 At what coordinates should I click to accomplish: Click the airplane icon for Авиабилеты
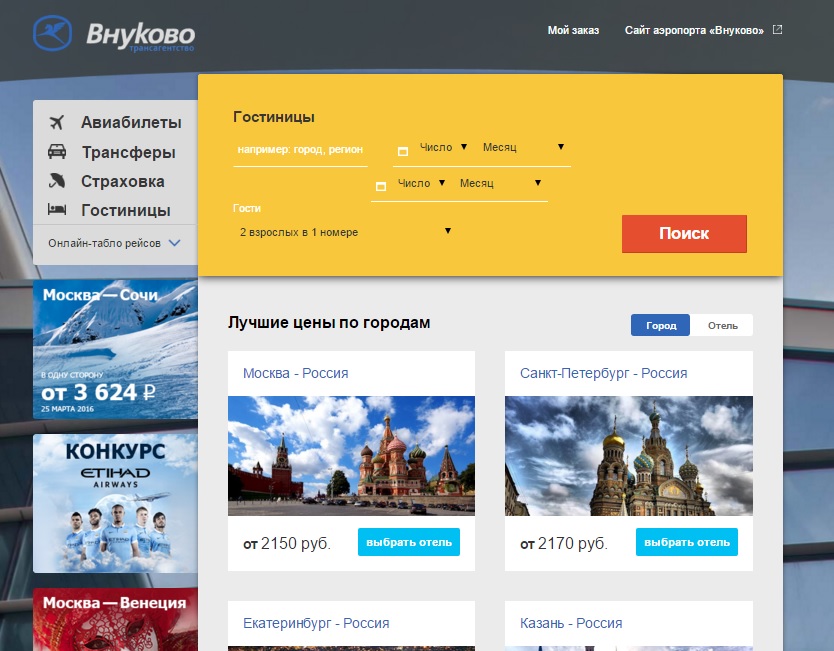[57, 123]
